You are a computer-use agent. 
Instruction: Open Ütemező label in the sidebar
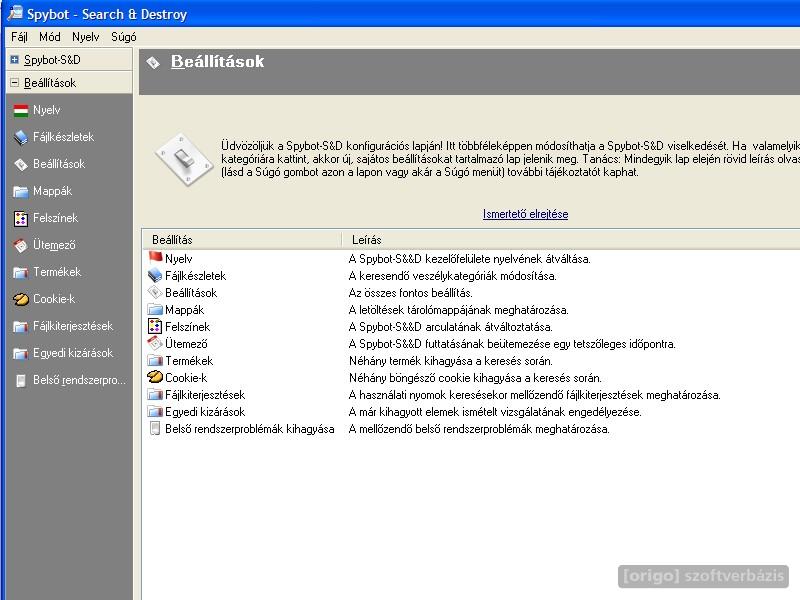pos(54,245)
